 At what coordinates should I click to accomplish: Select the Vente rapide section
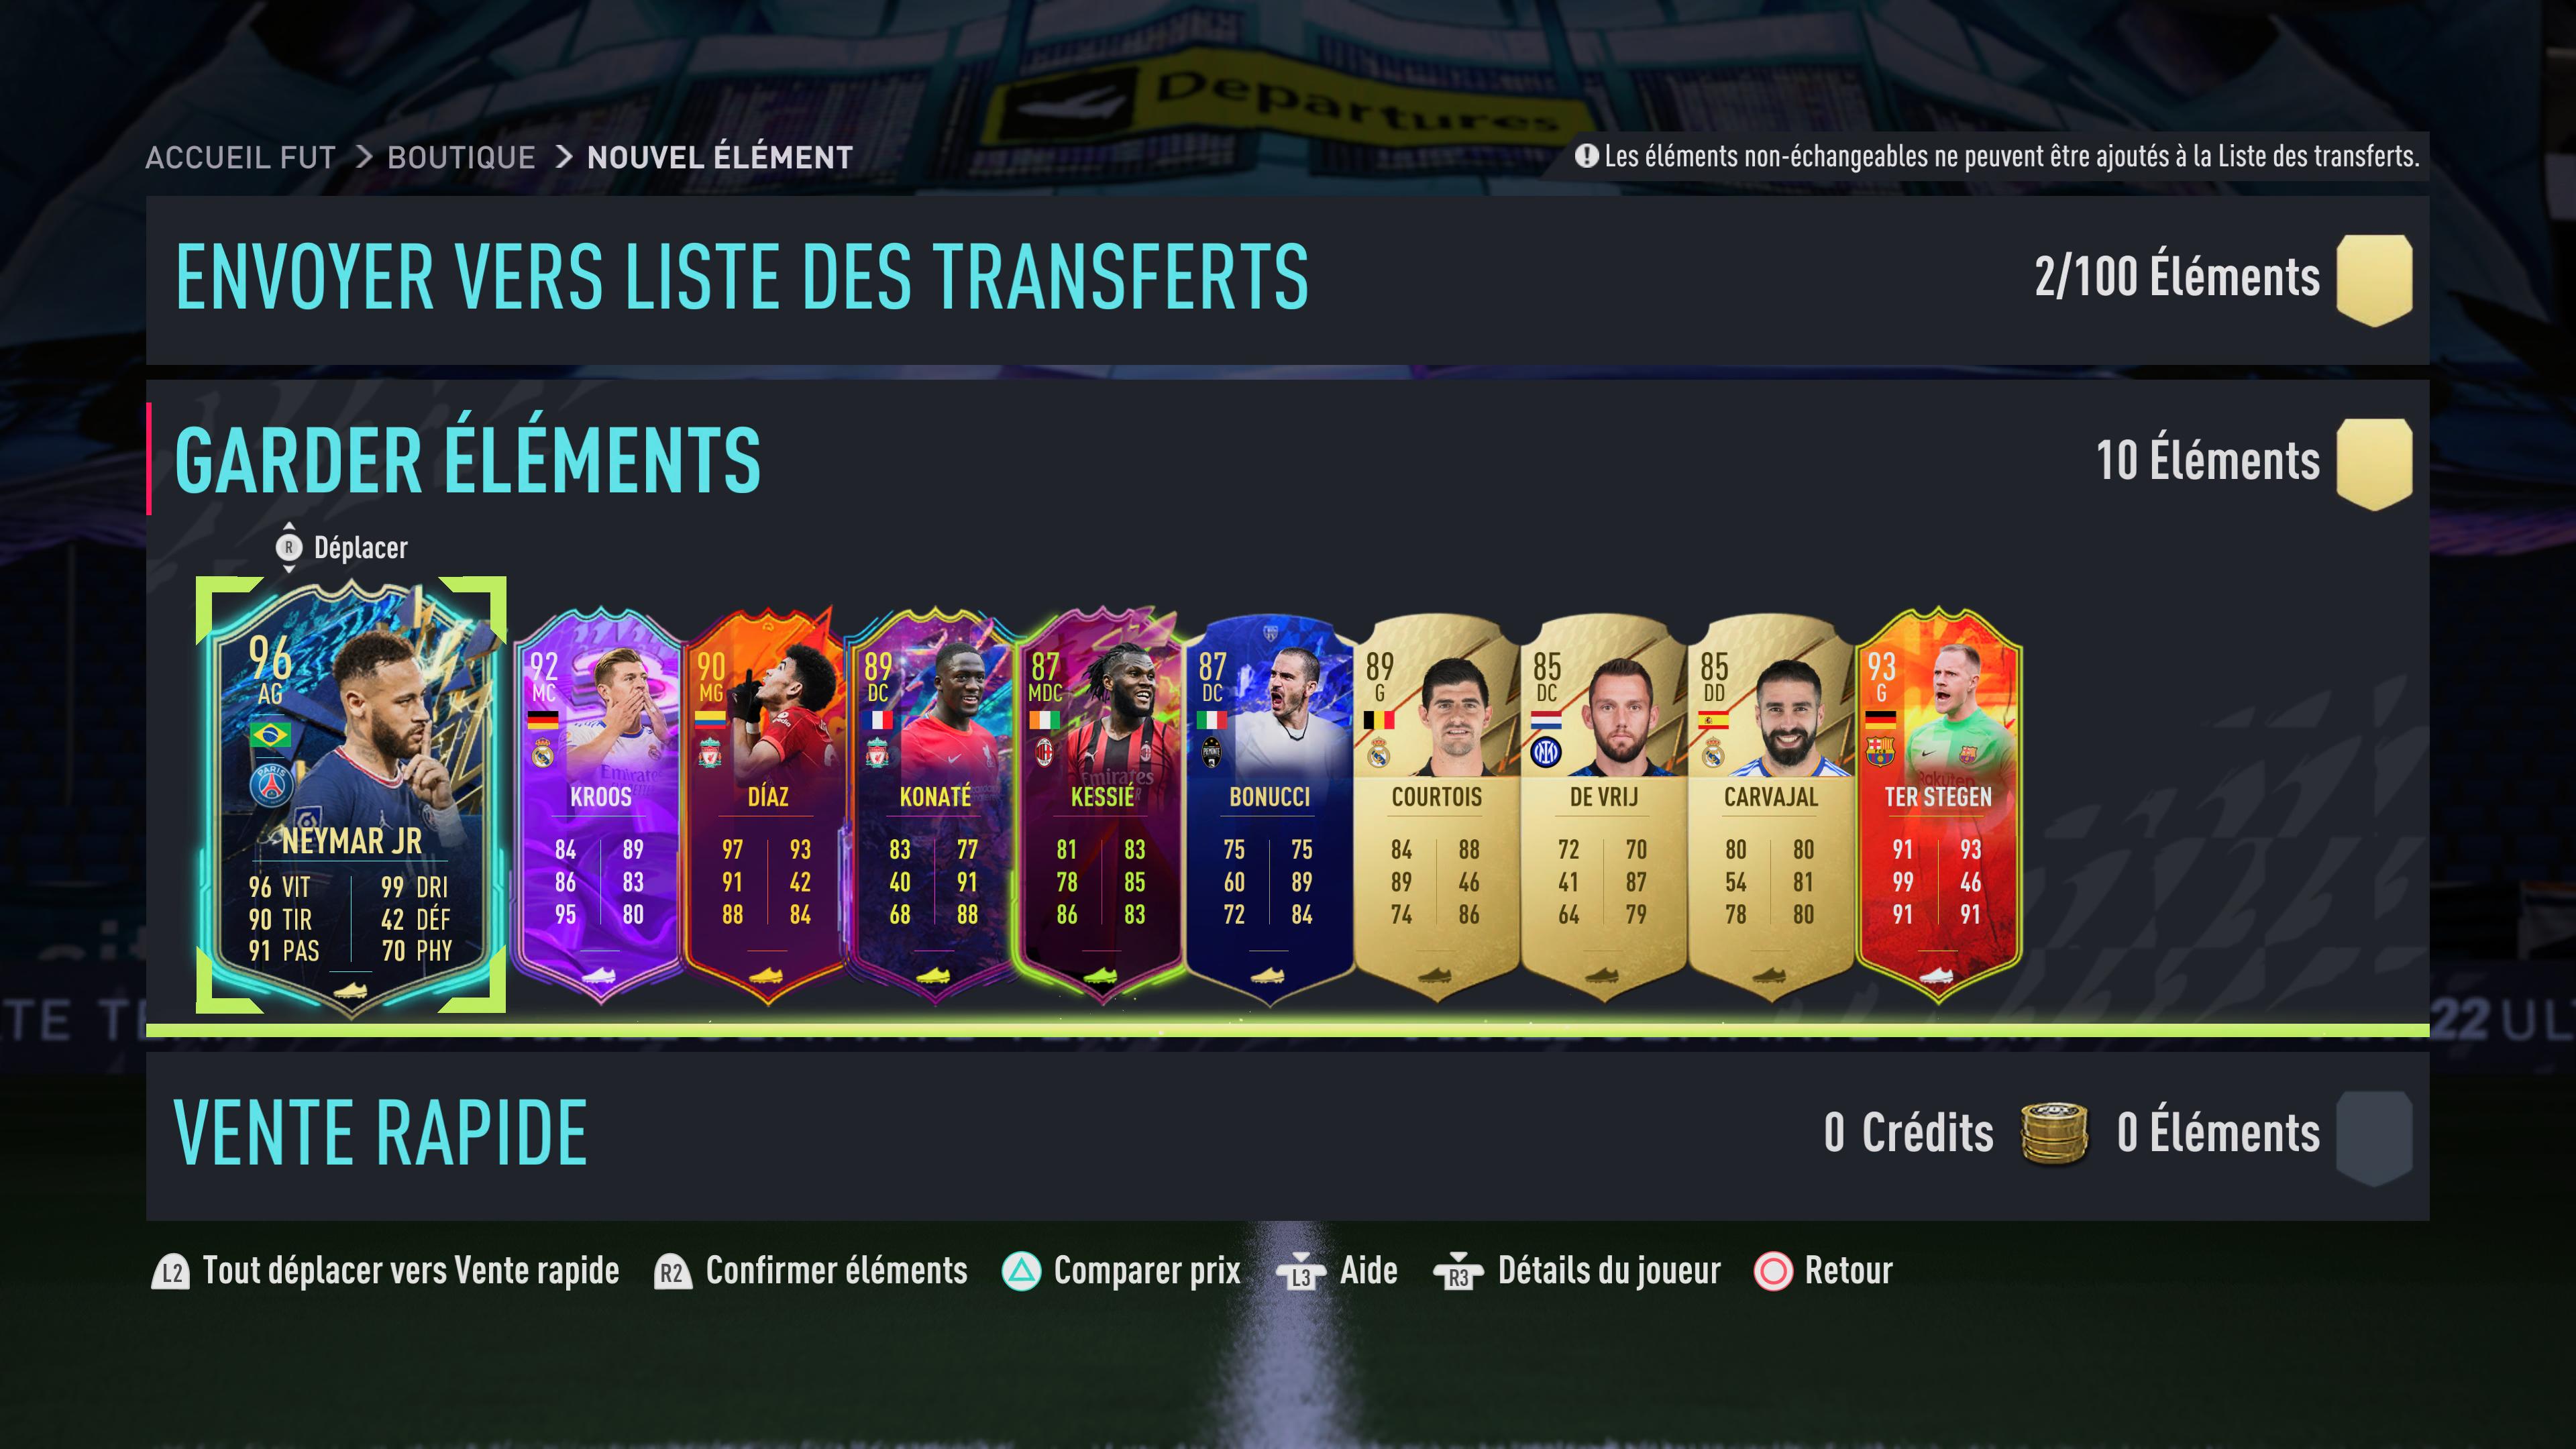1288,1135
